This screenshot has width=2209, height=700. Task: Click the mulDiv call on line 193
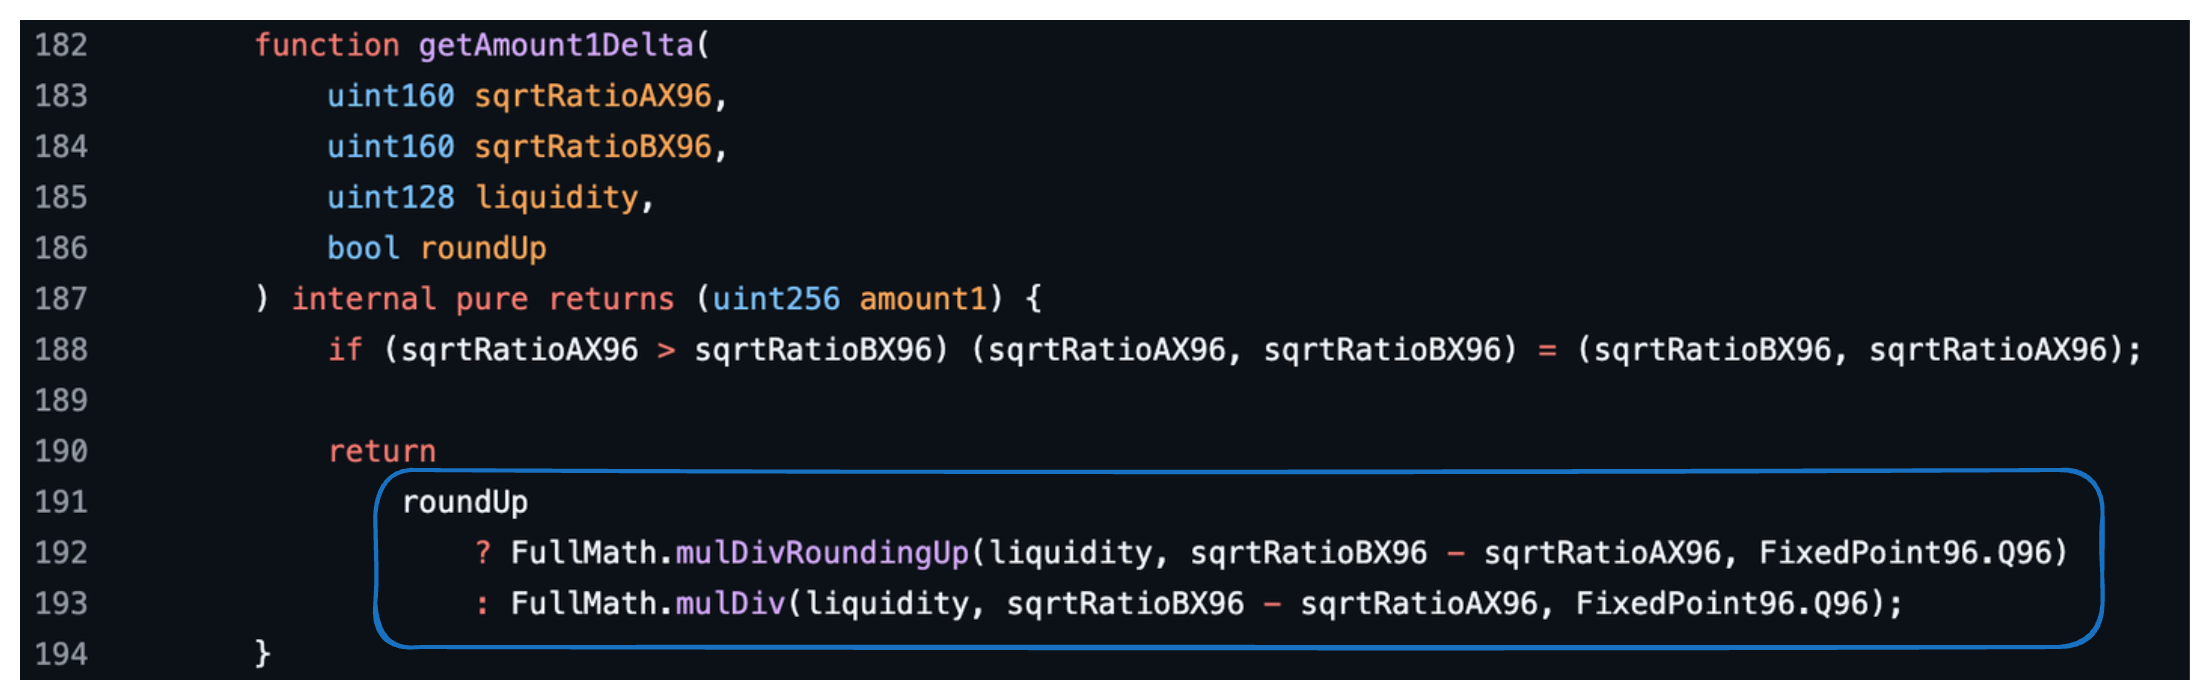(730, 604)
